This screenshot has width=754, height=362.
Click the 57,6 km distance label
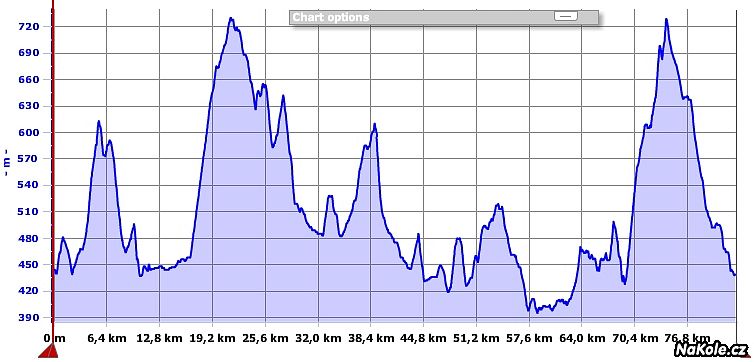tap(530, 338)
